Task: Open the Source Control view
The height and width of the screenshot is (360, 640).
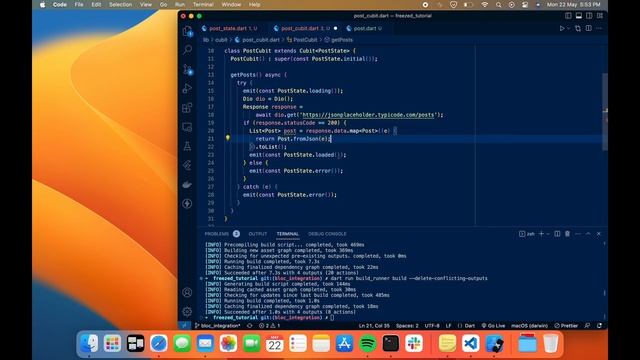Action: [187, 69]
